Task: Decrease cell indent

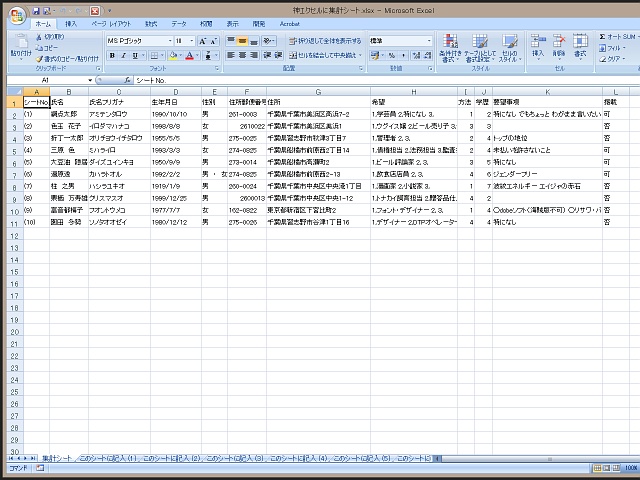Action: point(267,55)
